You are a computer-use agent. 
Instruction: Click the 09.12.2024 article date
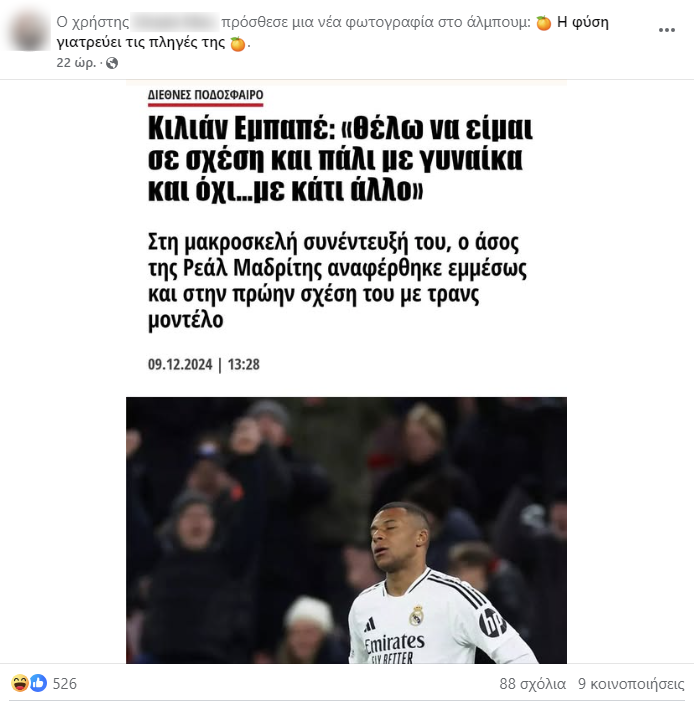[180, 364]
